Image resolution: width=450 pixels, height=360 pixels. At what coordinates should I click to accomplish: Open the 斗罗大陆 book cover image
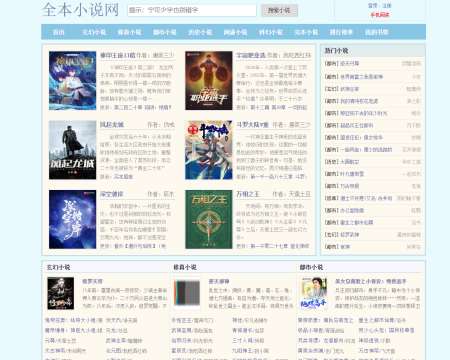[209, 150]
